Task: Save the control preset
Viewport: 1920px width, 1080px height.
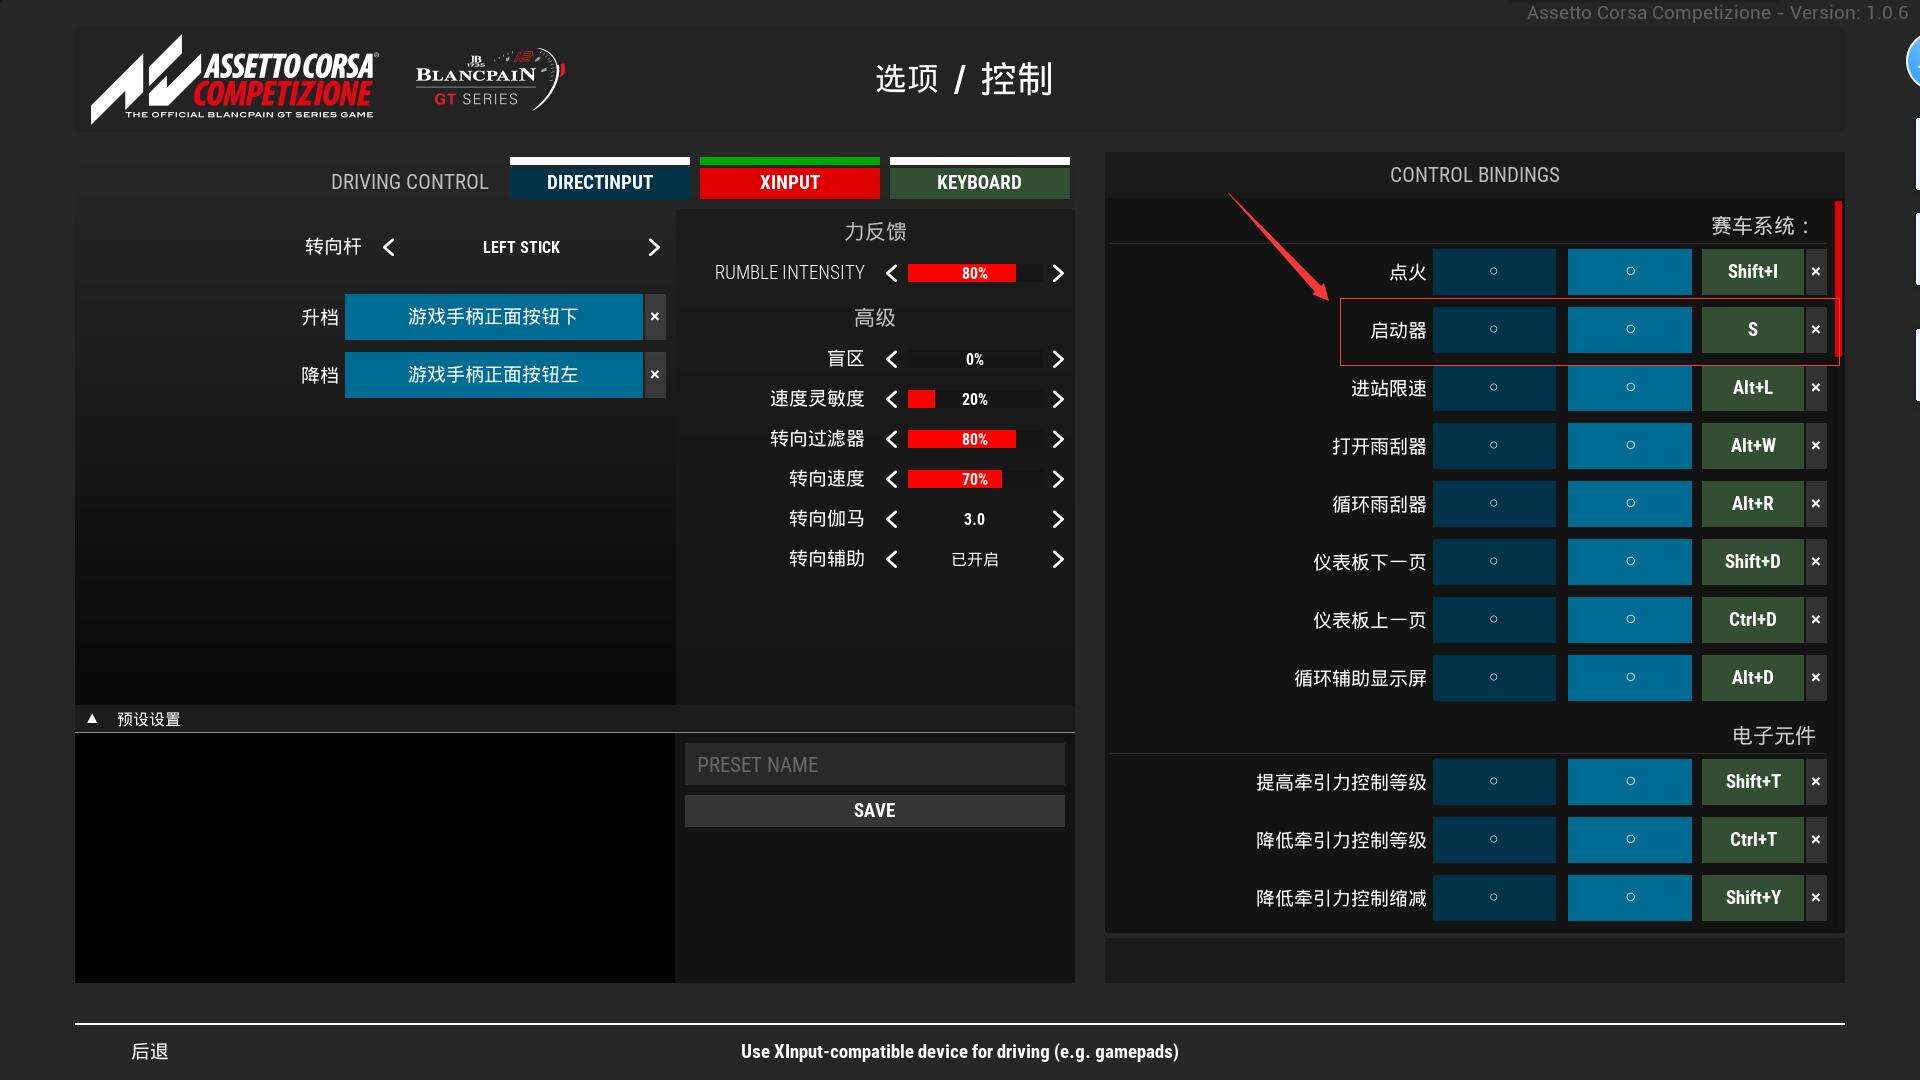Action: 875,811
